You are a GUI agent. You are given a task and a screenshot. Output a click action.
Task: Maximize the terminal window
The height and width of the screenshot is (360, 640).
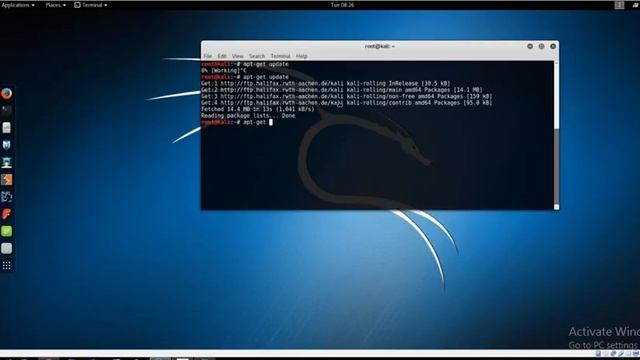(541, 47)
